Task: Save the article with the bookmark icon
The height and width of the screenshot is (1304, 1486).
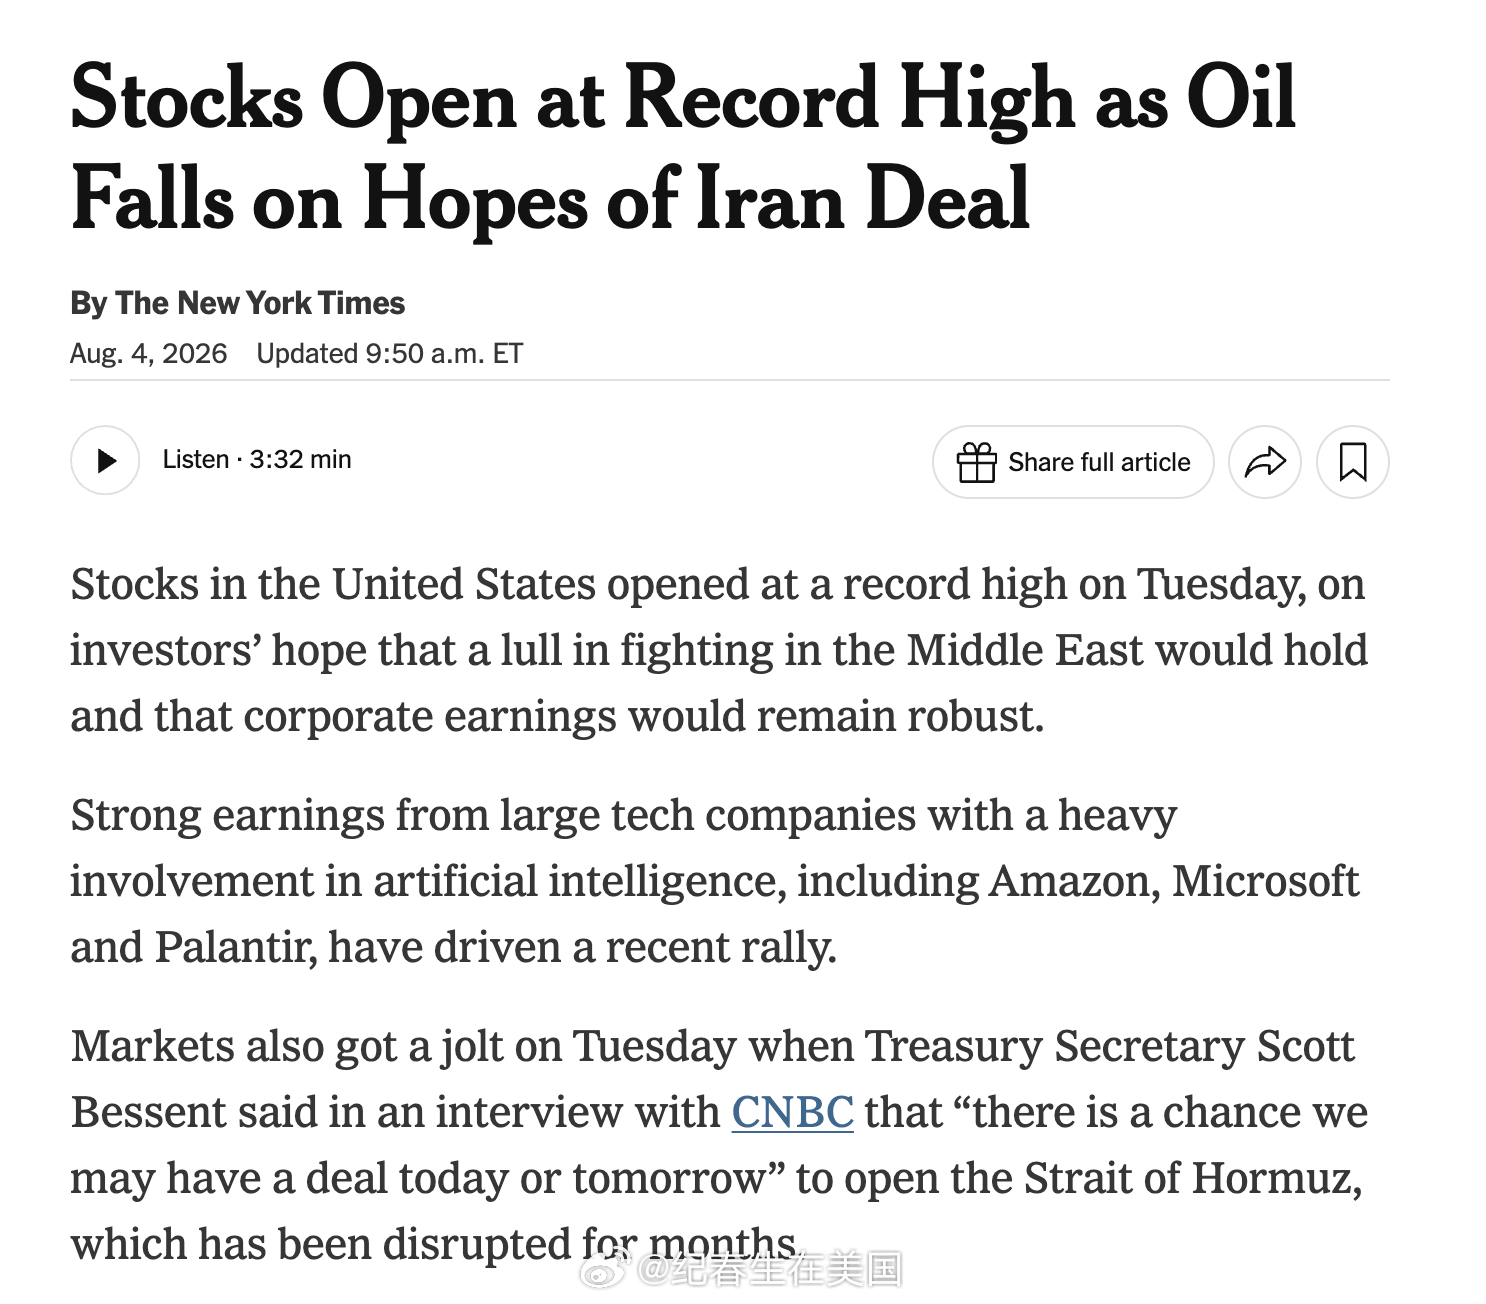Action: (x=1353, y=462)
